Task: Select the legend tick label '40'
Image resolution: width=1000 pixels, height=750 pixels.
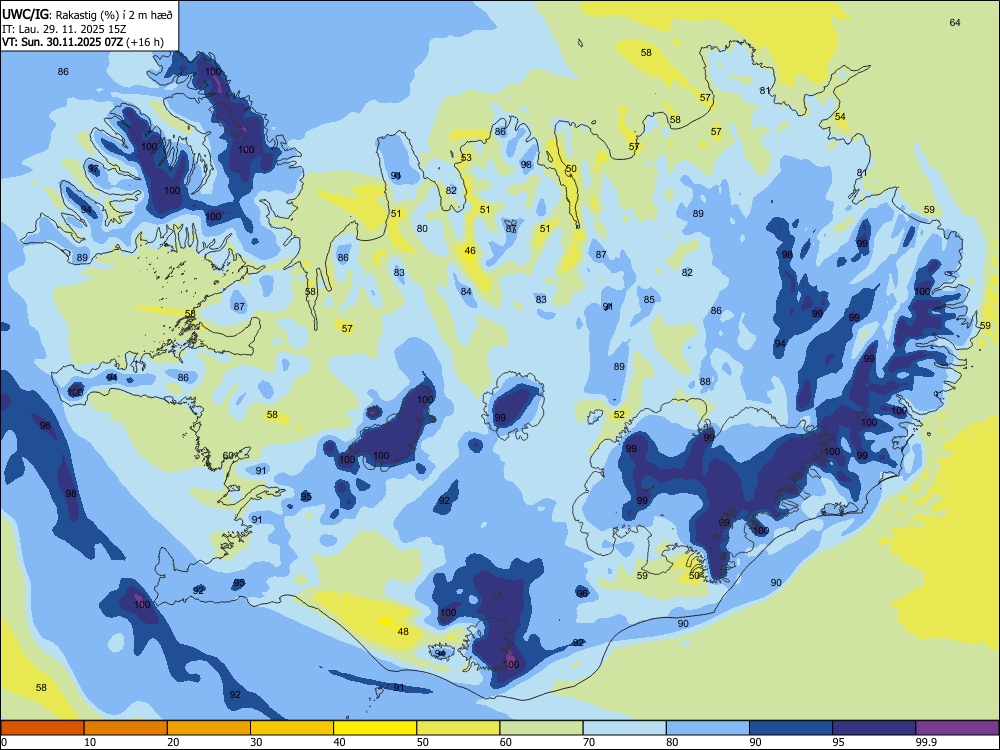Action: pyautogui.click(x=339, y=742)
